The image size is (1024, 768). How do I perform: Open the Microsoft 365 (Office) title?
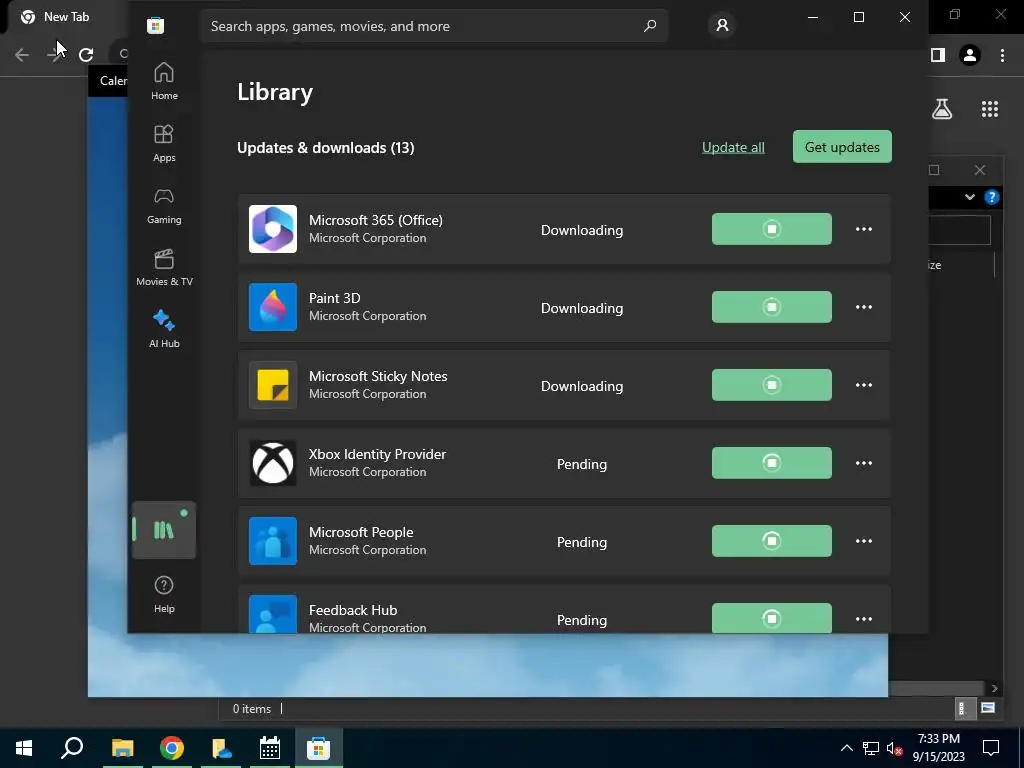tap(376, 220)
